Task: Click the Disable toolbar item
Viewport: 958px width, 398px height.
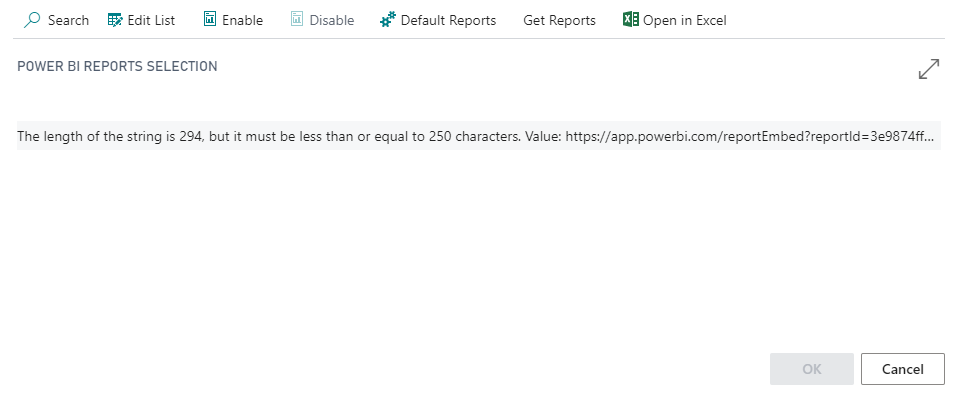Action: (323, 20)
